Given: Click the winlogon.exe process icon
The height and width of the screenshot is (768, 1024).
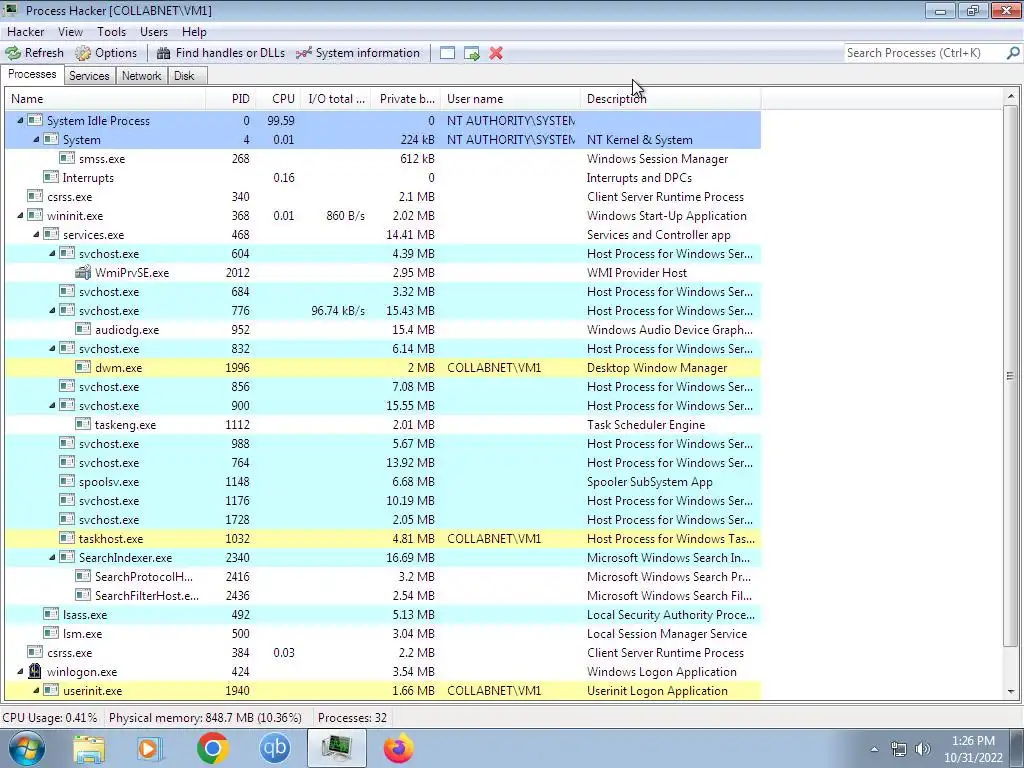Looking at the screenshot, I should coord(35,671).
